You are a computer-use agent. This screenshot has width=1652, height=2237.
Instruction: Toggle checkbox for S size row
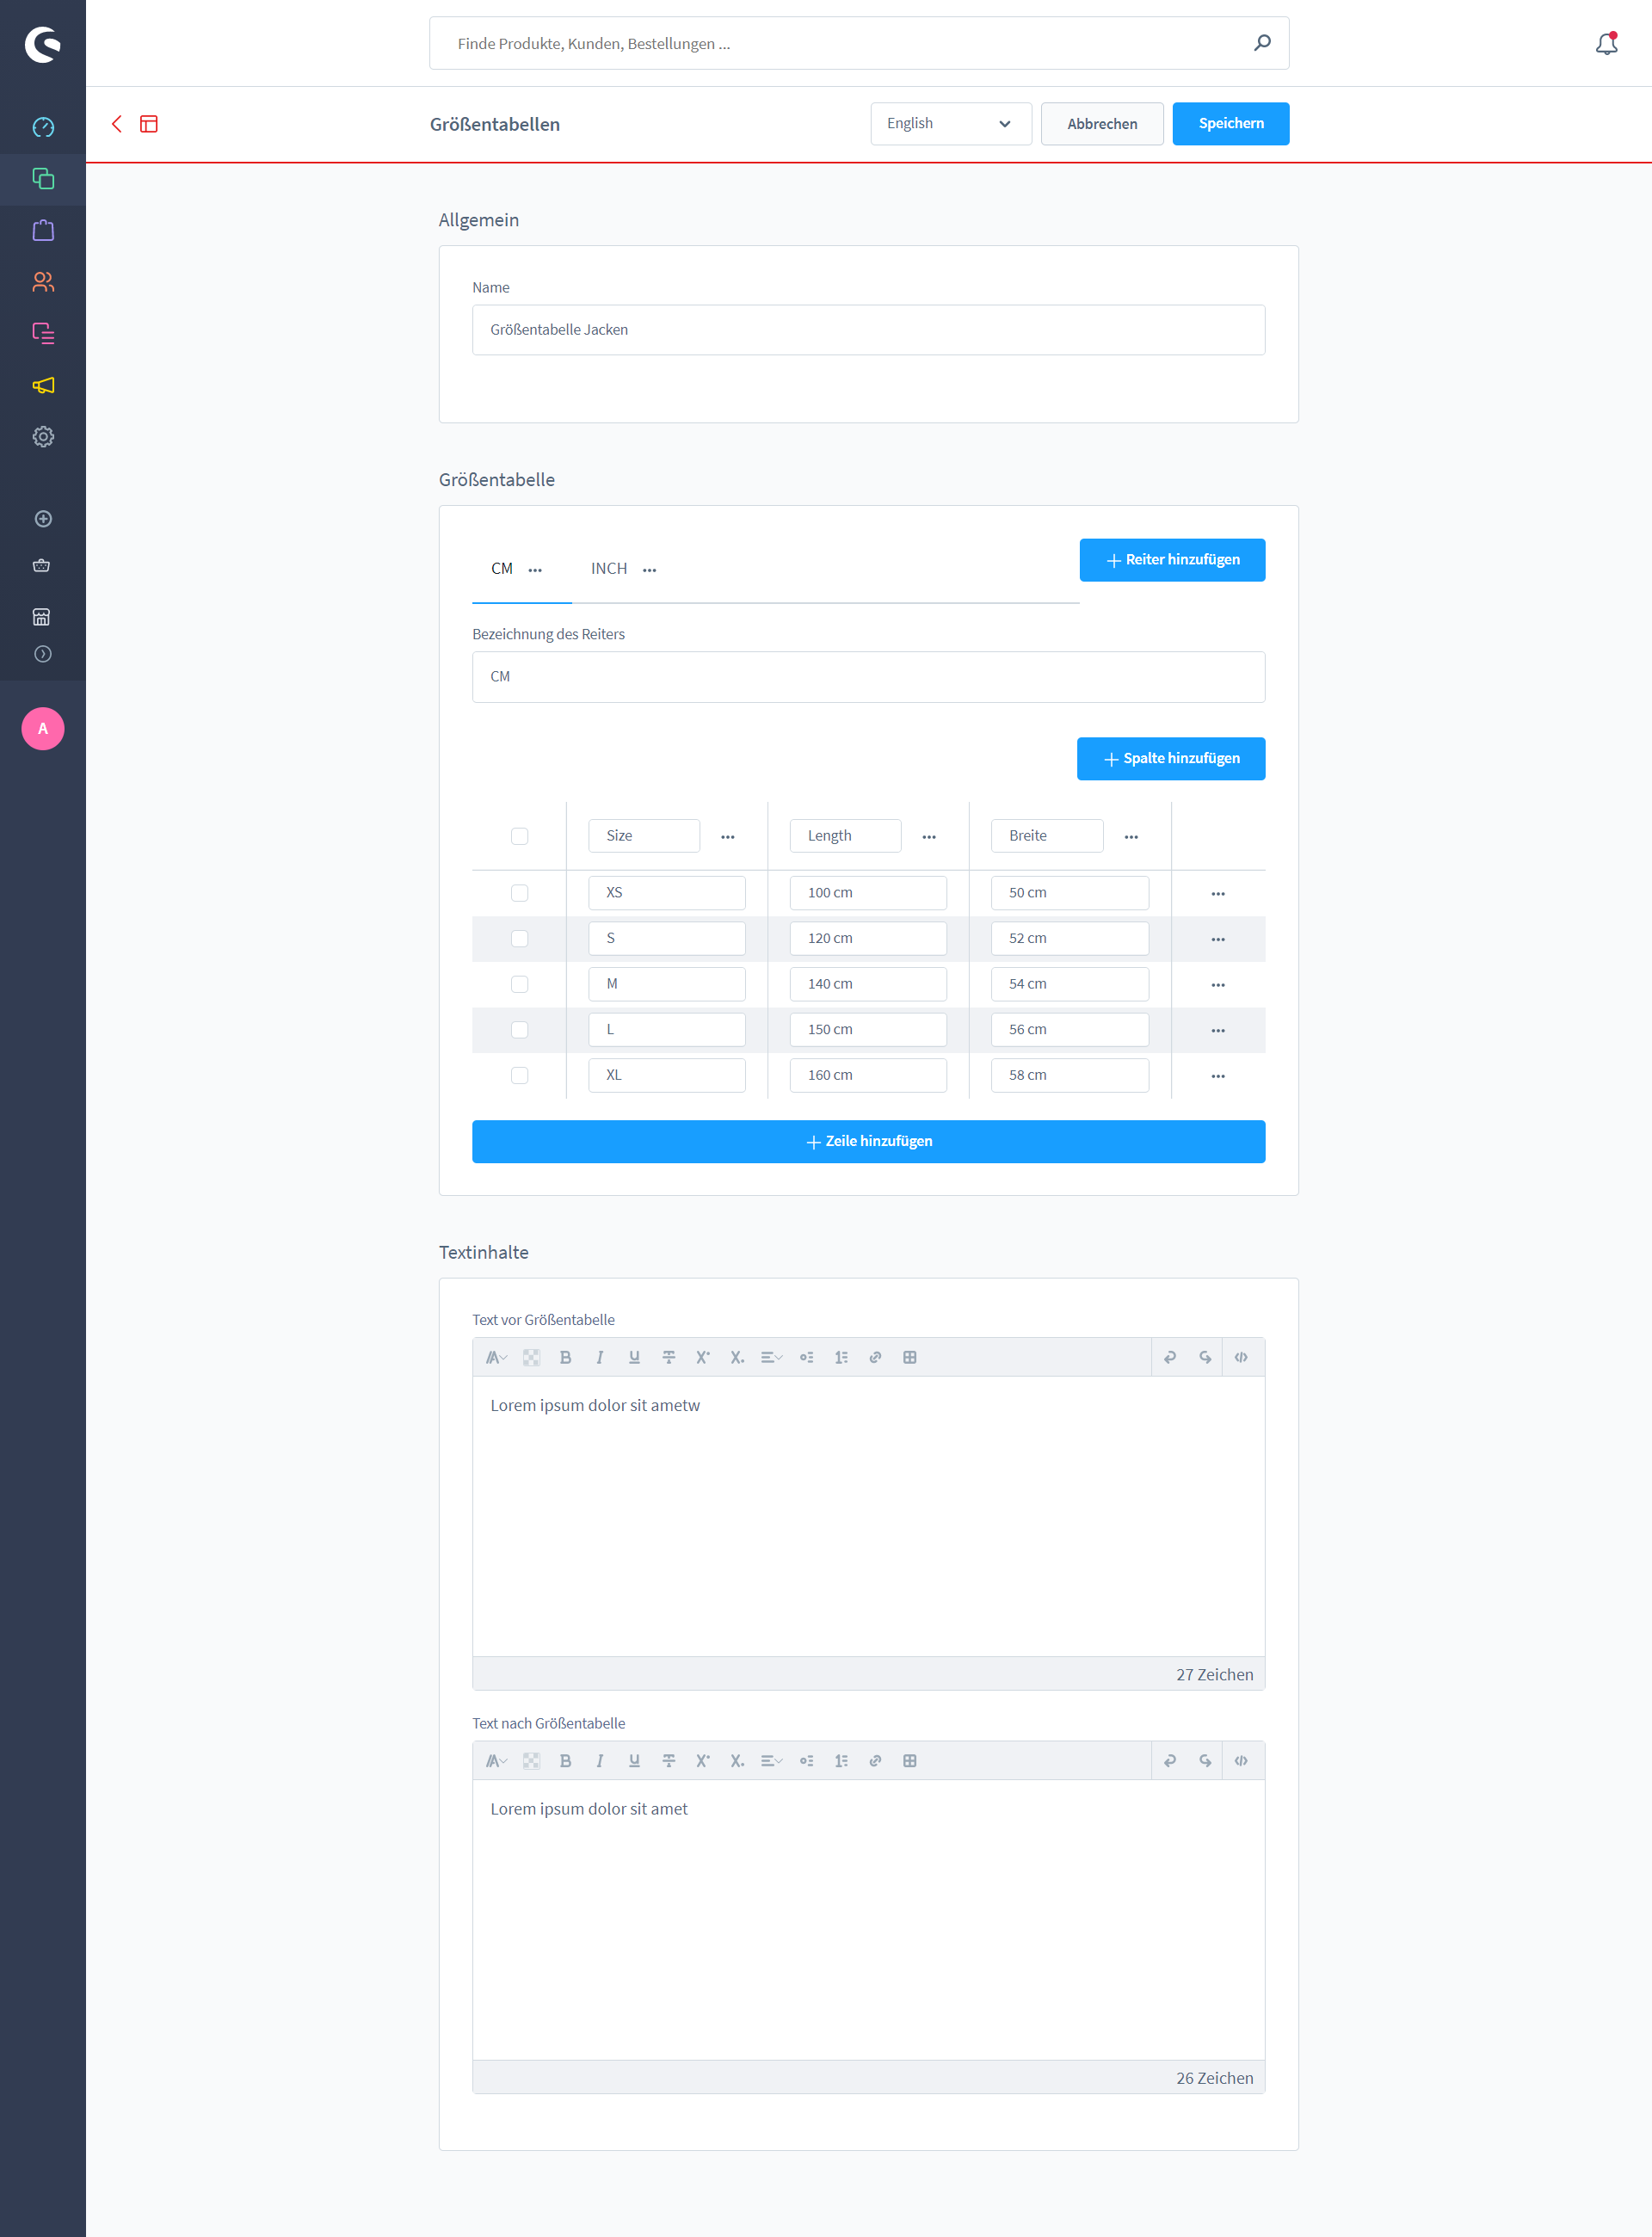[x=520, y=938]
